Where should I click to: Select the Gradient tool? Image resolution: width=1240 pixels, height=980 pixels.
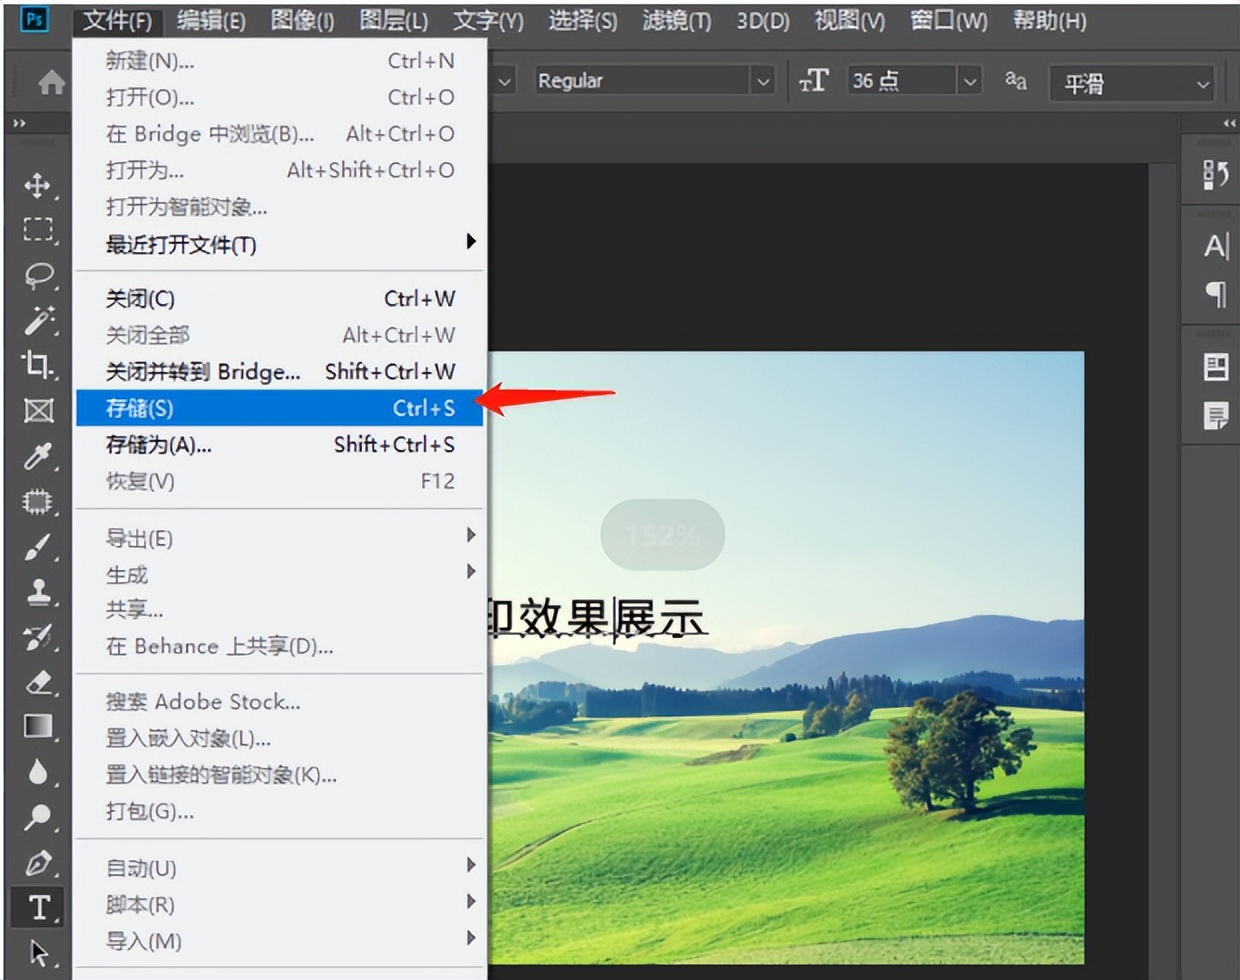(x=38, y=727)
